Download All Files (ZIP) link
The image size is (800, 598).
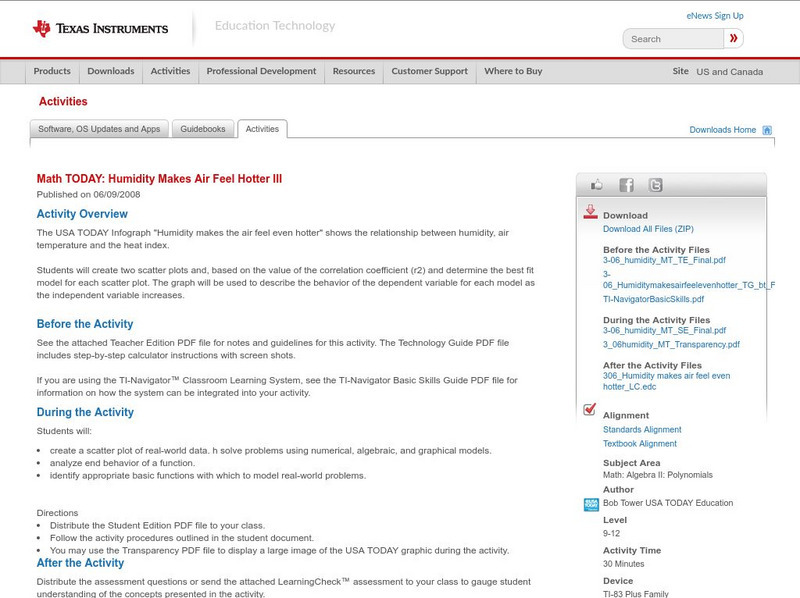coord(648,229)
